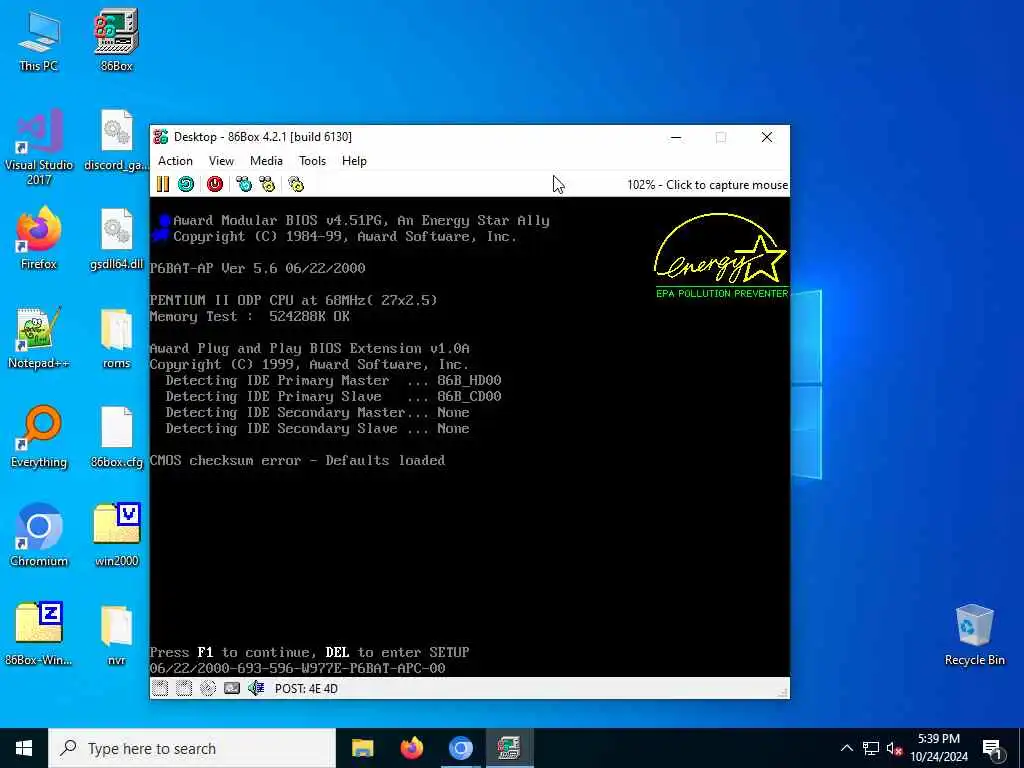Click the sound speaker status bar icon
The width and height of the screenshot is (1024, 768).
tap(256, 688)
